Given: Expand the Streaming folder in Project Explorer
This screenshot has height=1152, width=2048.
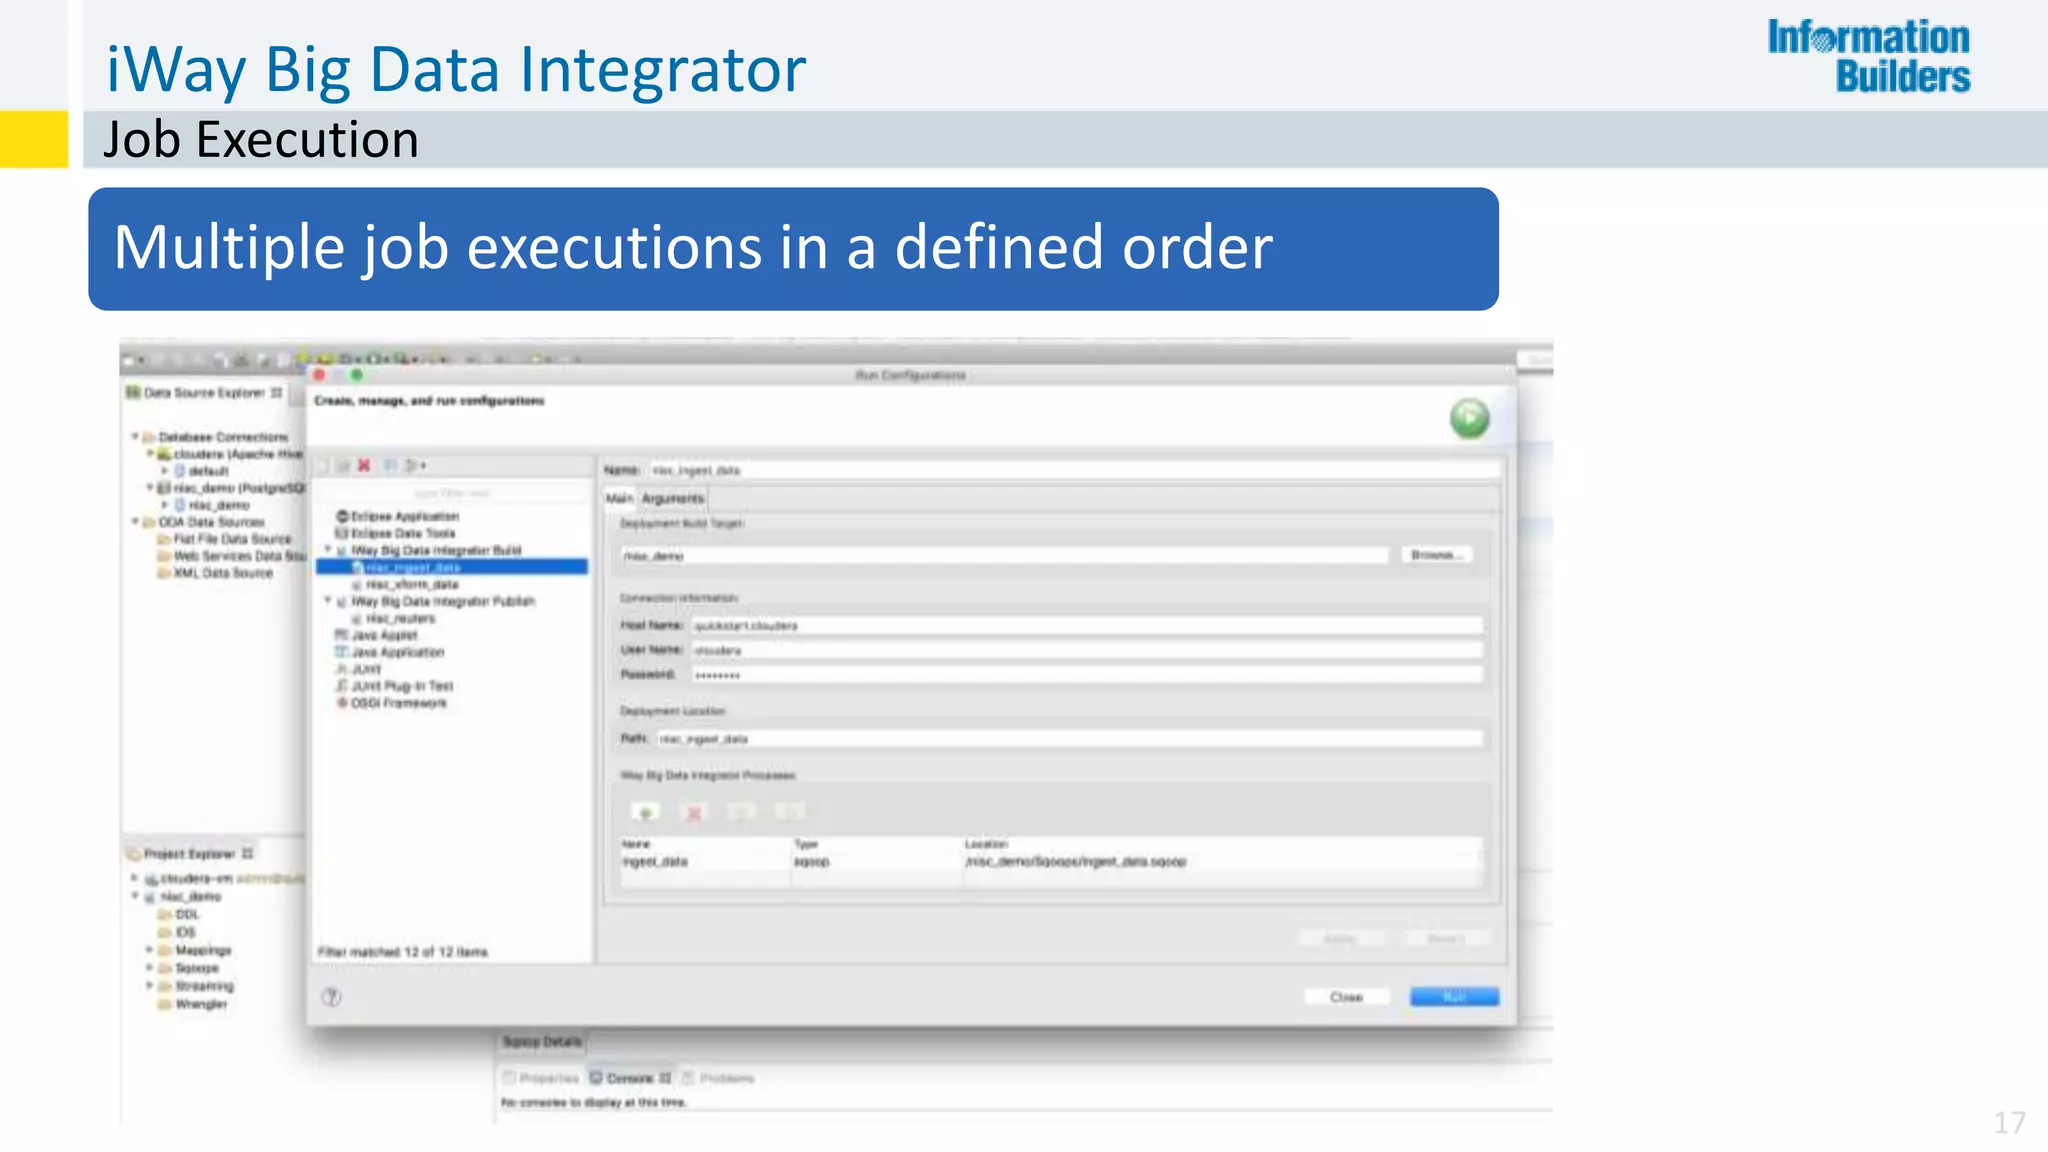Looking at the screenshot, I should [x=149, y=986].
